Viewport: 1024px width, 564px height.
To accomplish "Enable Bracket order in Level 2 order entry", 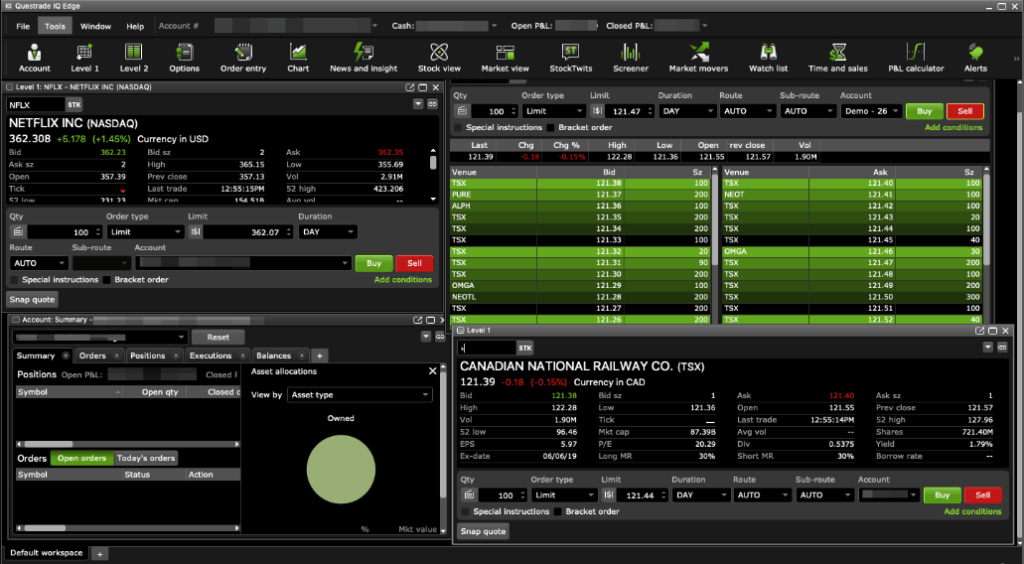I will (x=551, y=127).
